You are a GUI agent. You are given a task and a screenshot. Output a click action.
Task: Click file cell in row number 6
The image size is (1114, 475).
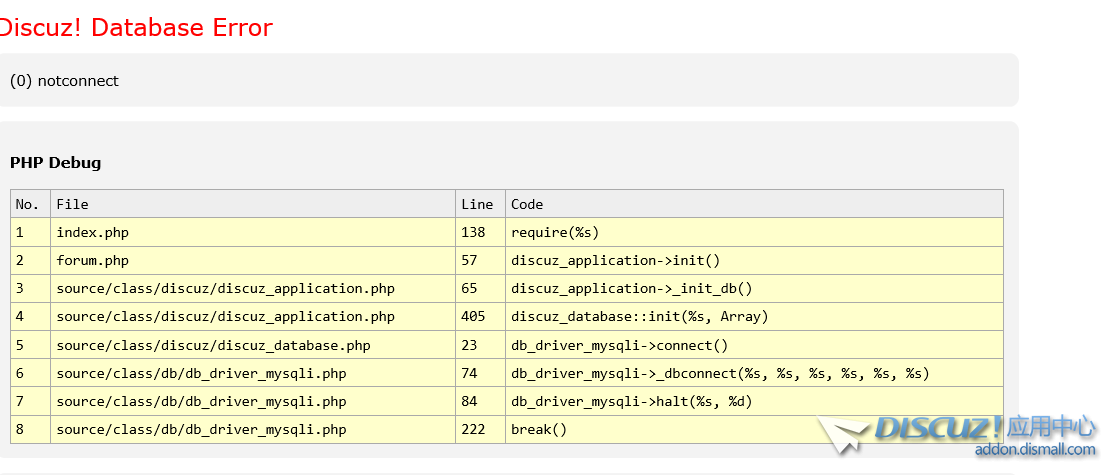coord(253,373)
